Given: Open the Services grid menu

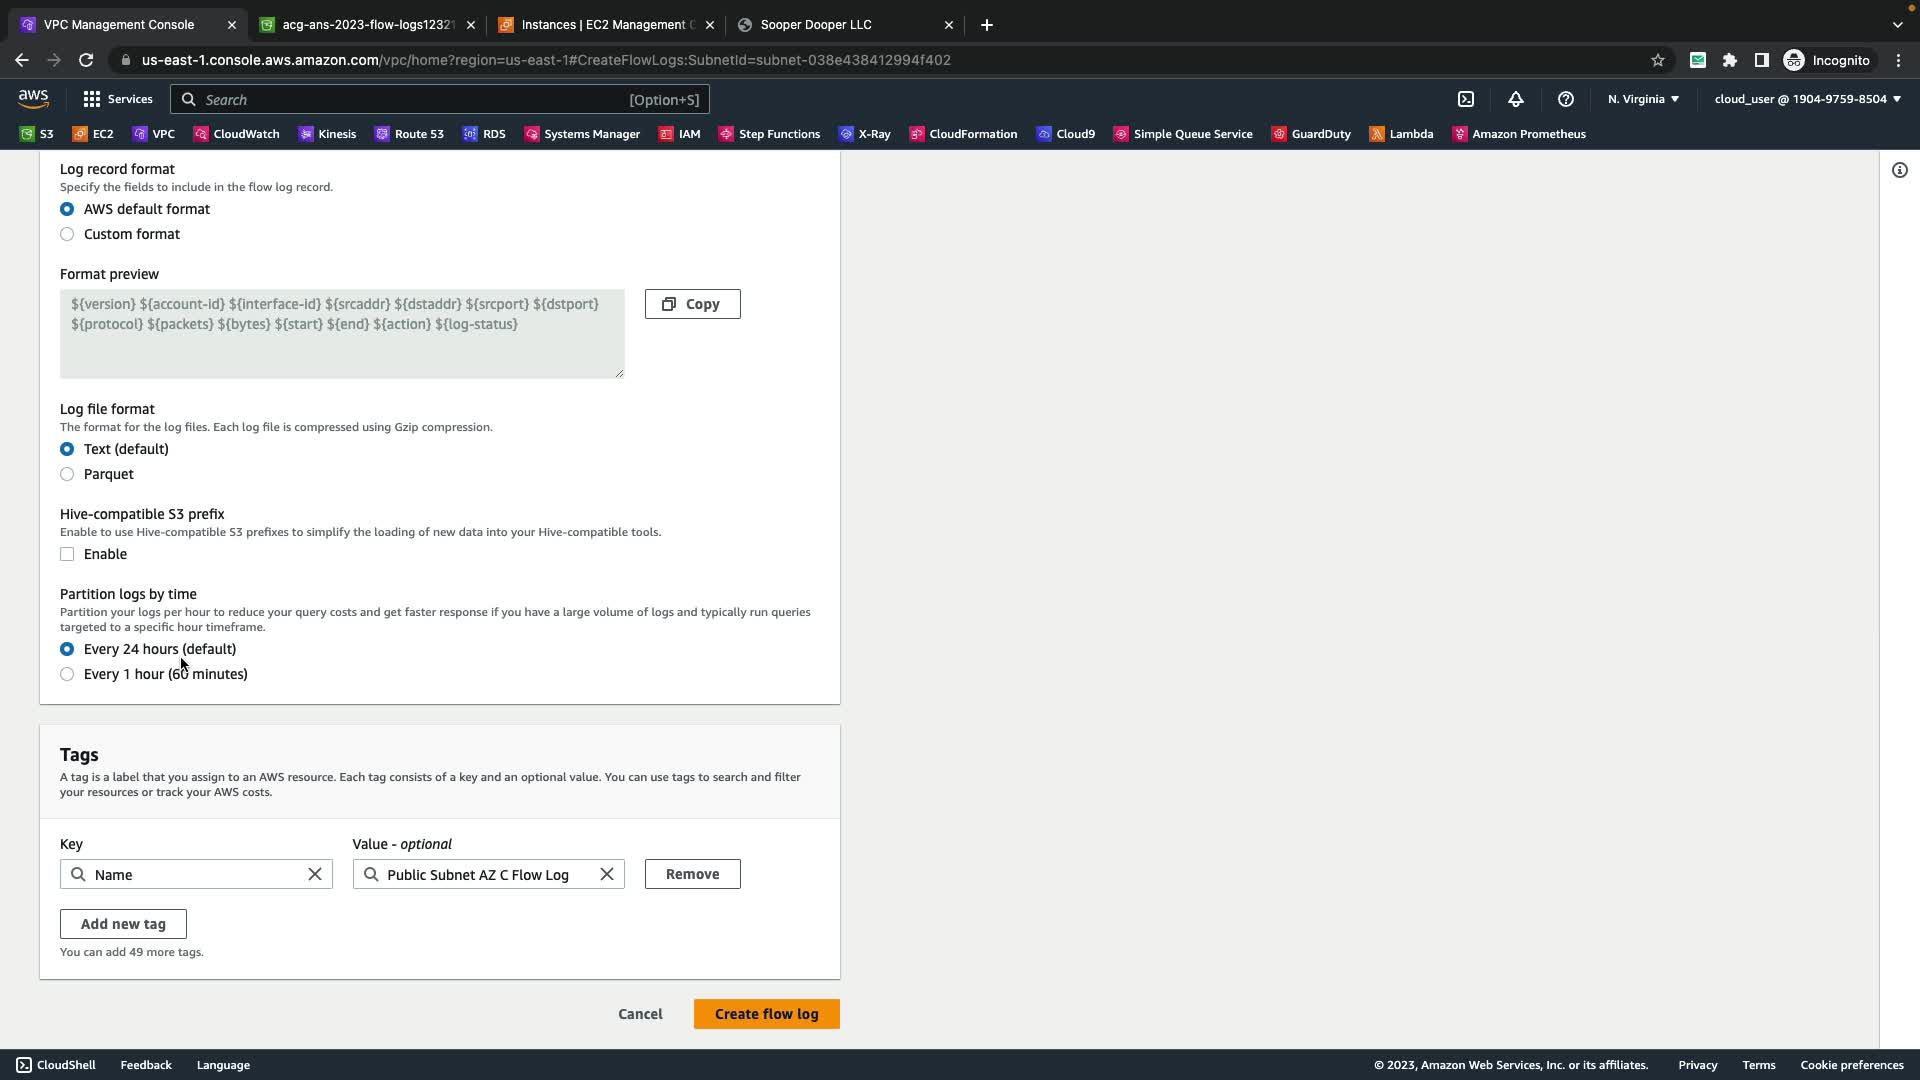Looking at the screenshot, I should (118, 99).
